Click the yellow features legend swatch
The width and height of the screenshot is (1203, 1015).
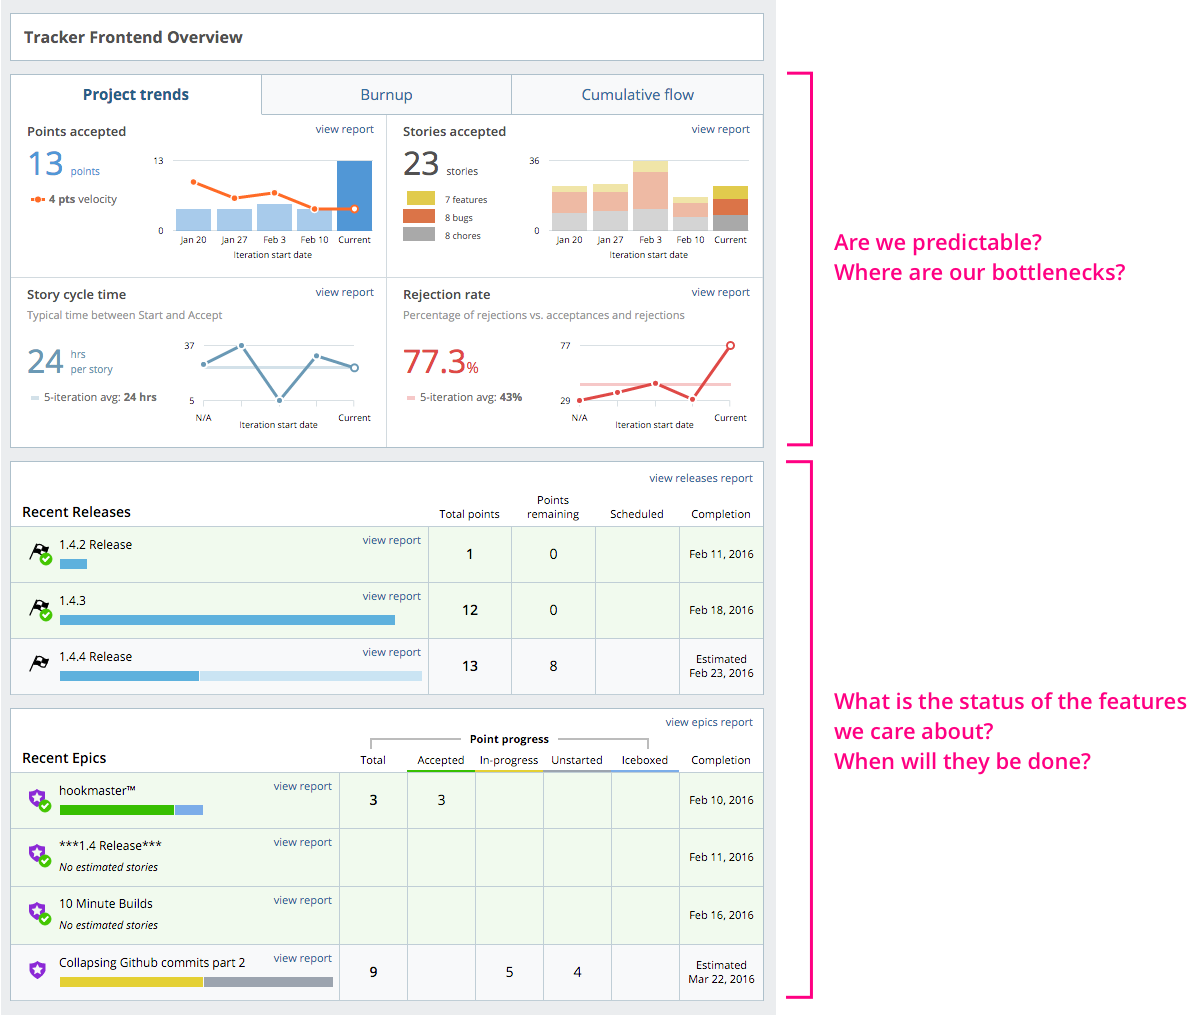click(x=419, y=198)
